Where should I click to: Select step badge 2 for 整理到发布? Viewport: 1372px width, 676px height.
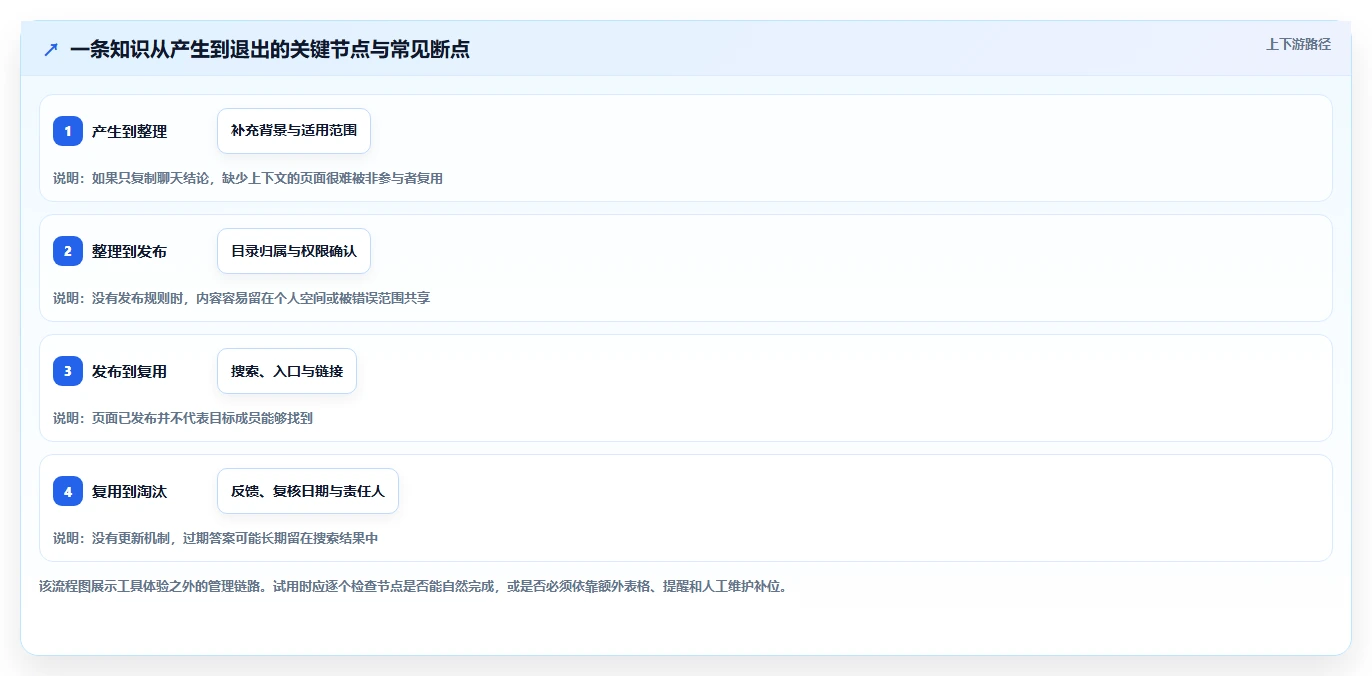(x=68, y=251)
